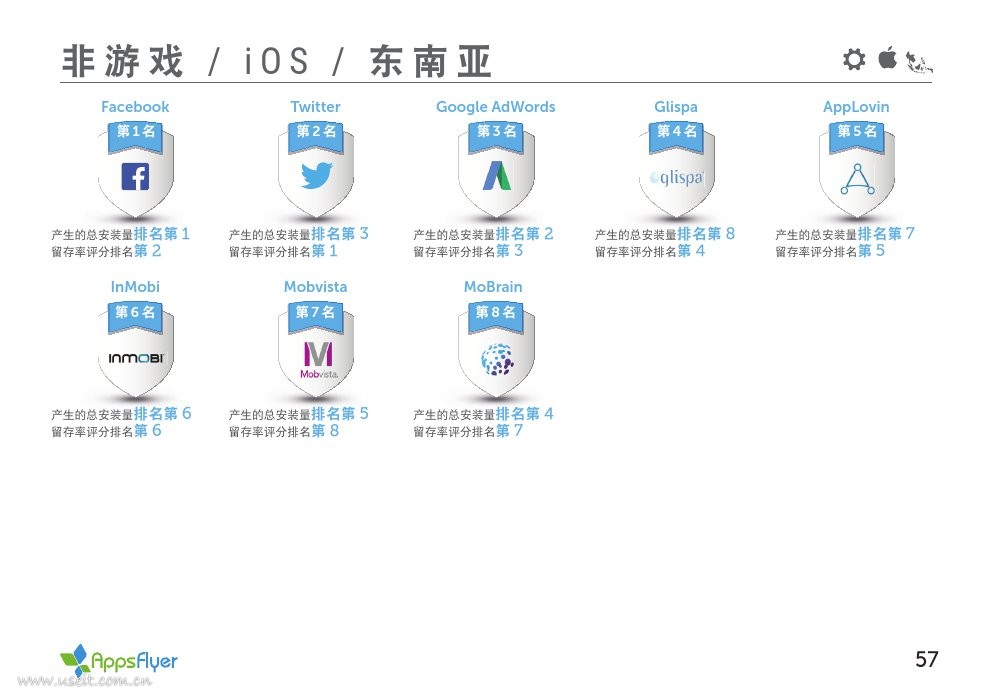Click the MoBrain dotted sphere logo
992x699 pixels.
point(497,359)
